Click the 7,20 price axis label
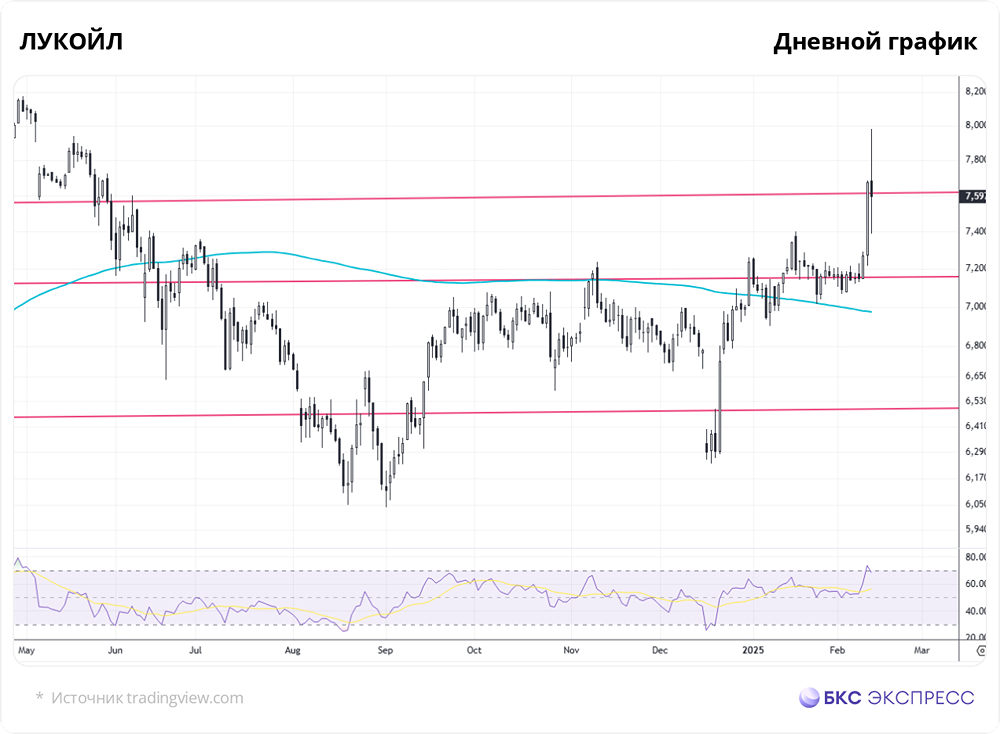 tap(975, 268)
